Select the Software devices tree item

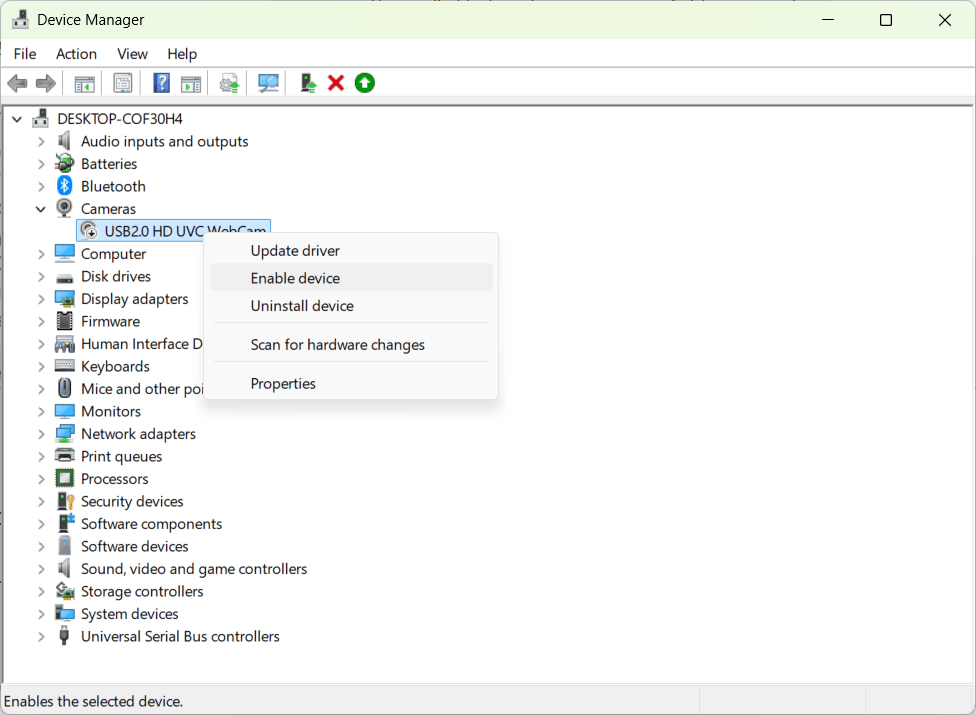[x=134, y=546]
